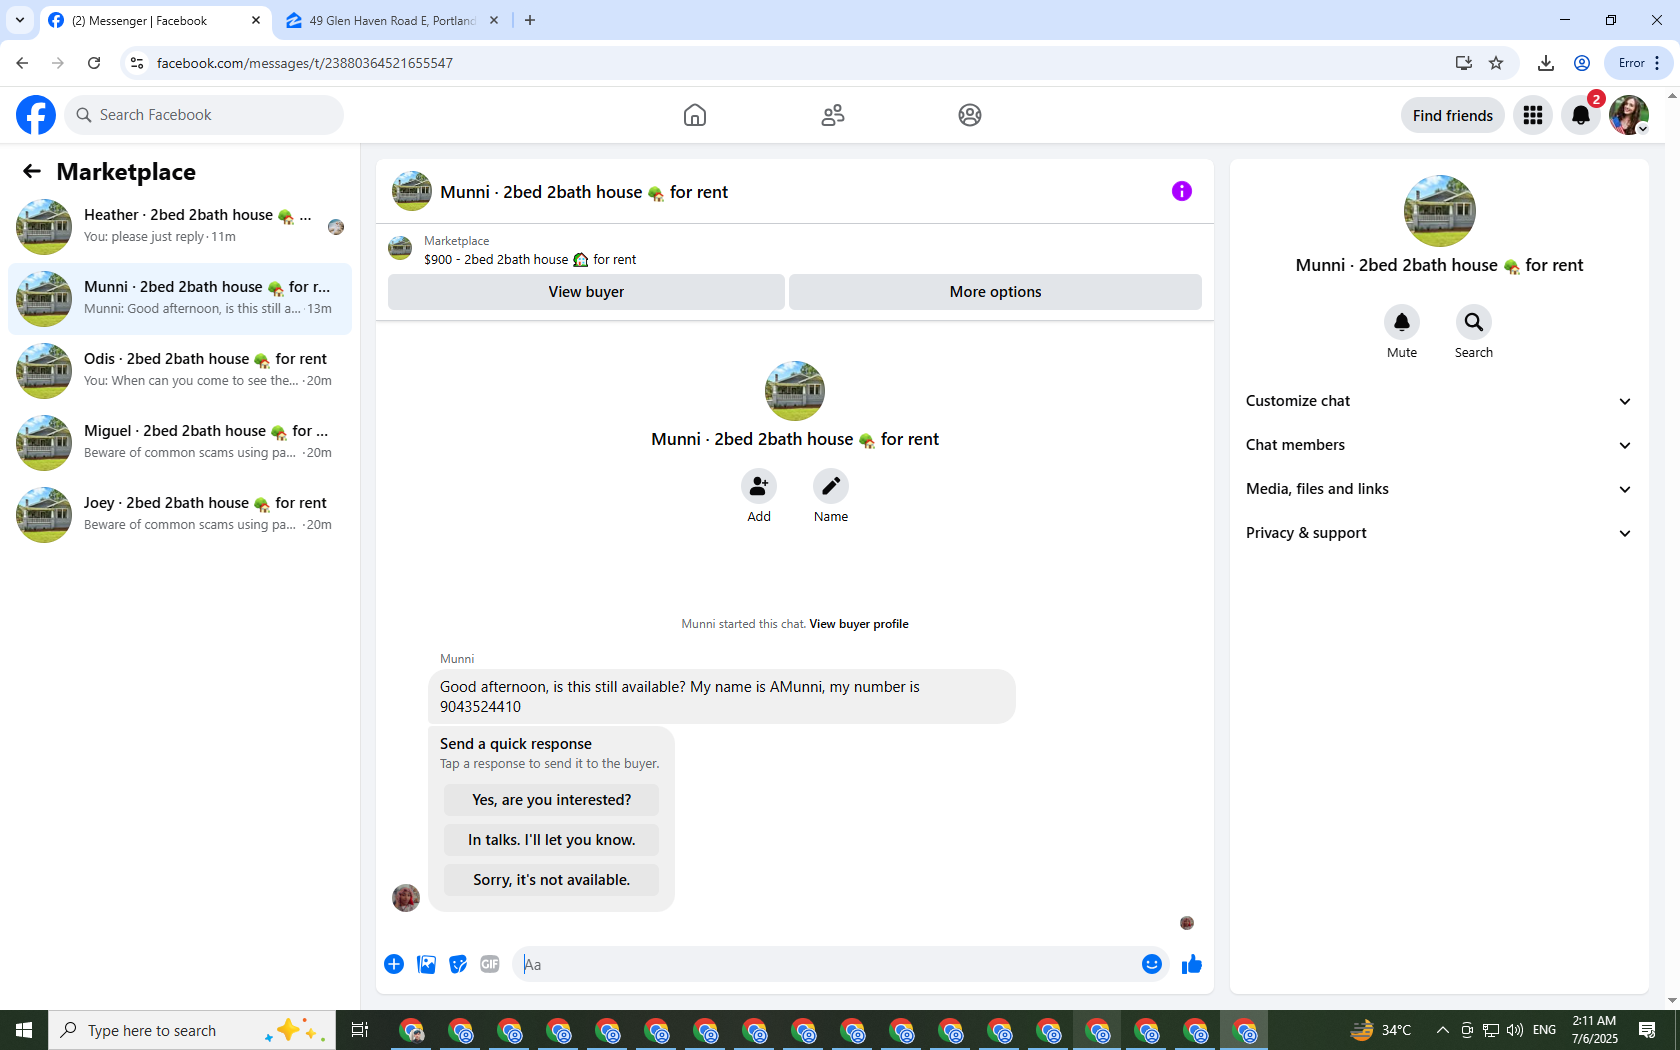The height and width of the screenshot is (1050, 1680).
Task: Open the View buyer profile link
Action: (x=859, y=624)
